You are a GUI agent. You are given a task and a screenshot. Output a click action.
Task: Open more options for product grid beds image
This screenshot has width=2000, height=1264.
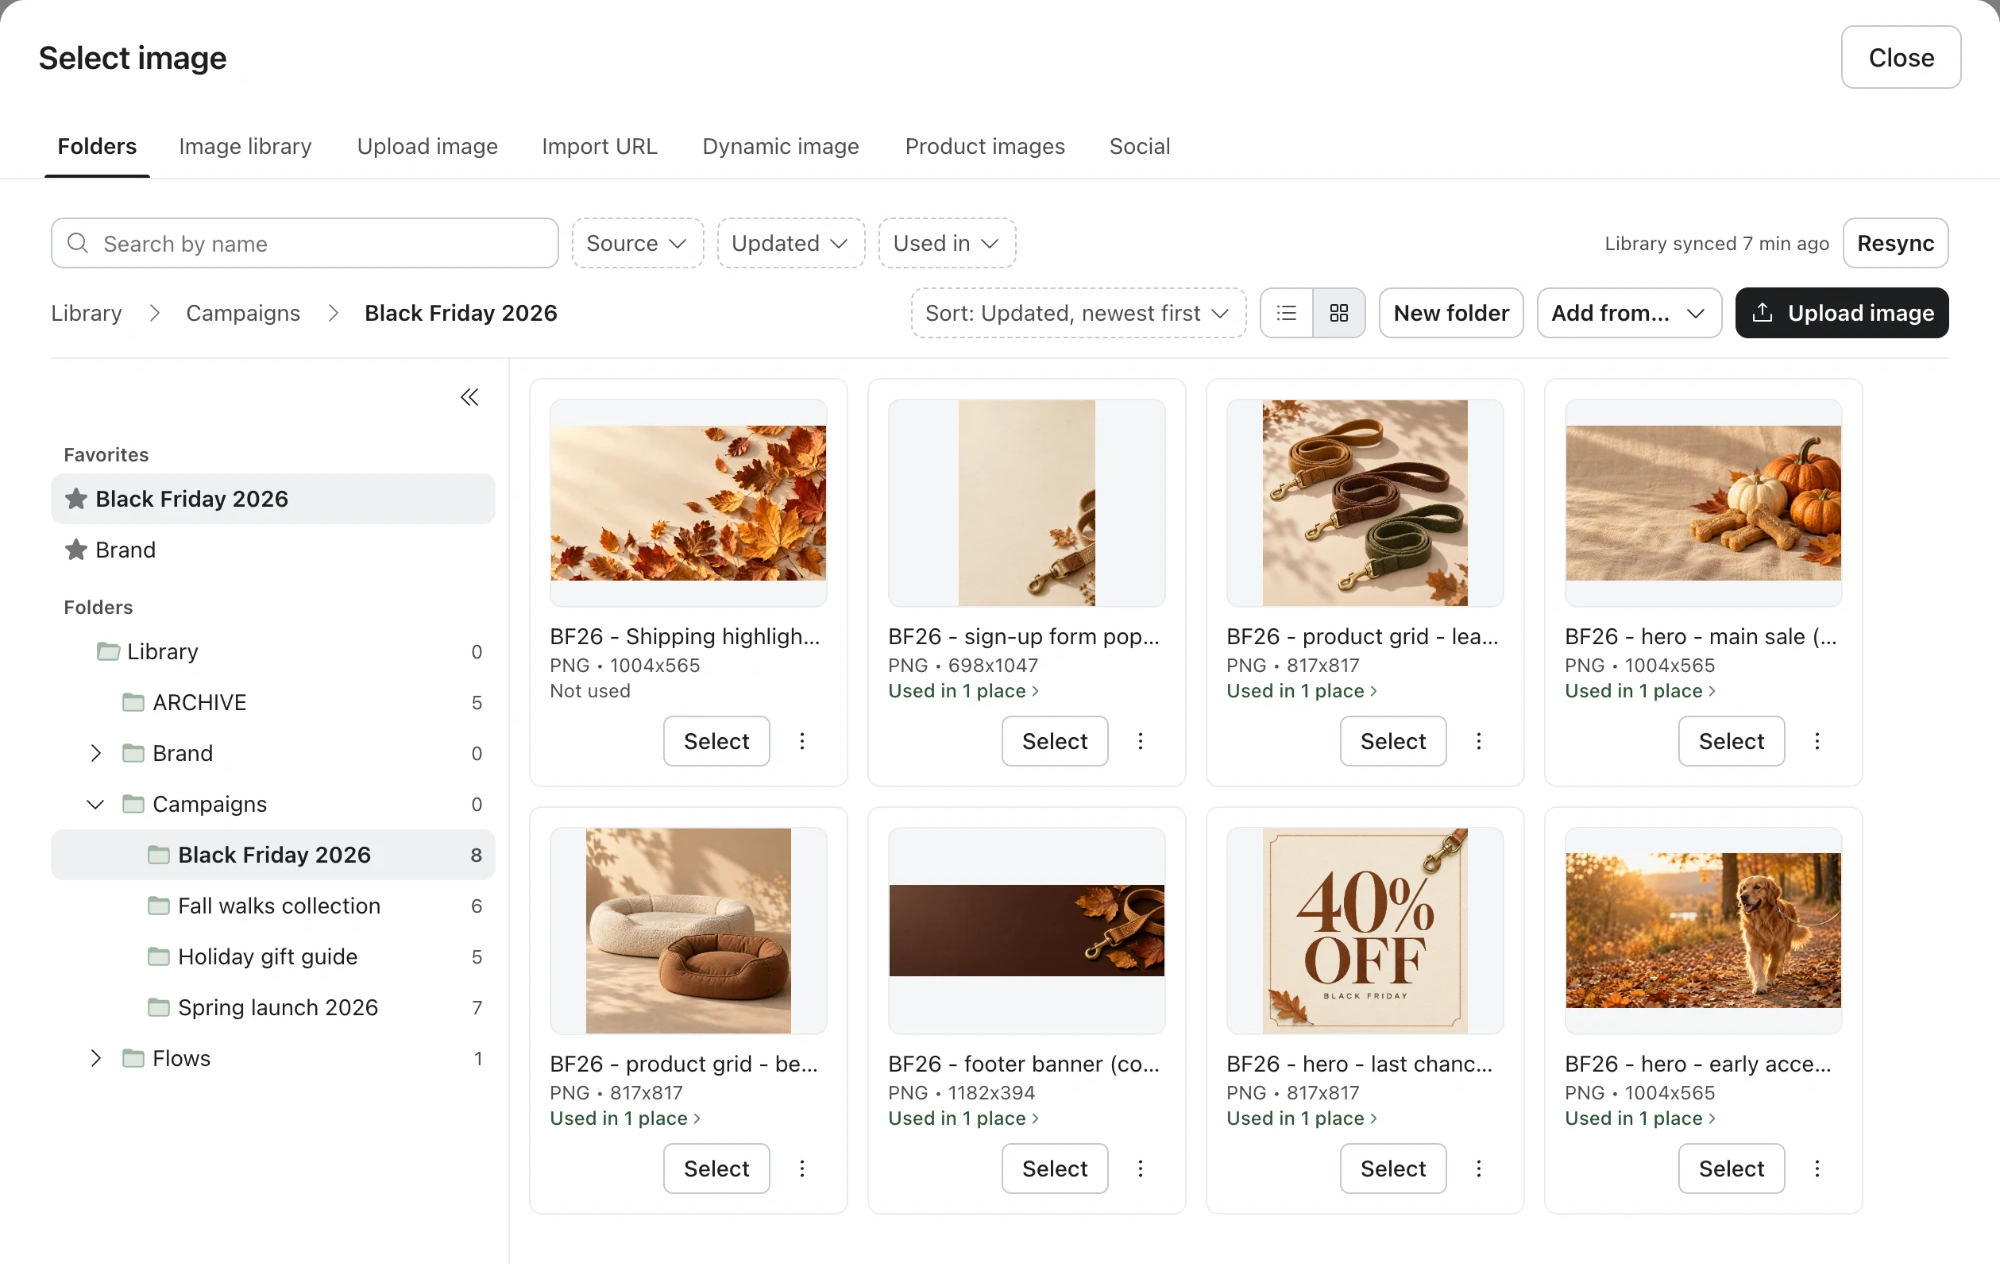click(x=802, y=1168)
